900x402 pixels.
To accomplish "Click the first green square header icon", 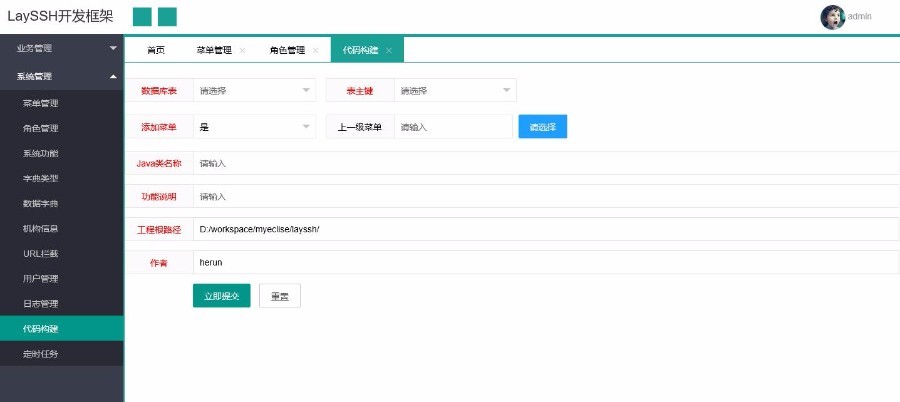I will point(142,17).
